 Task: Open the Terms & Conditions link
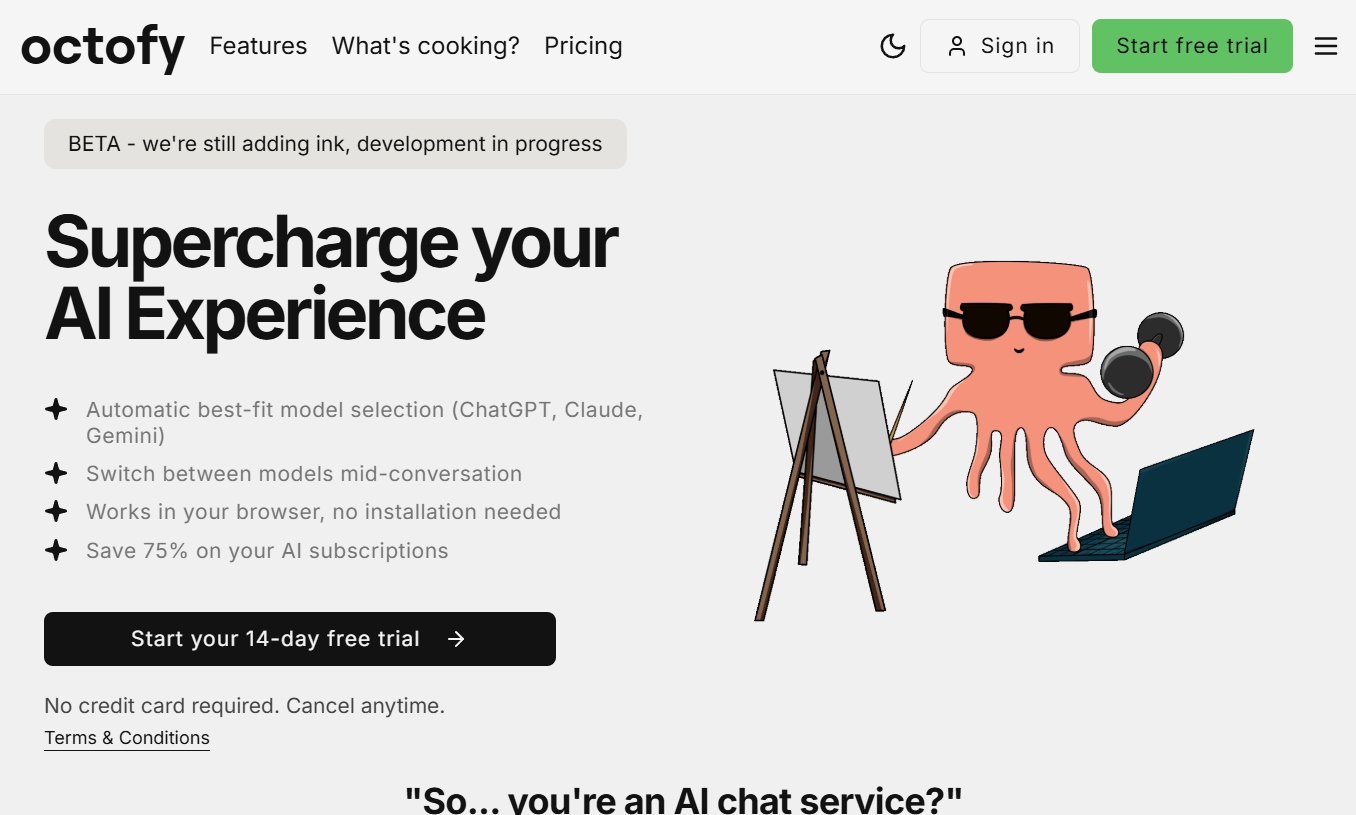[127, 738]
